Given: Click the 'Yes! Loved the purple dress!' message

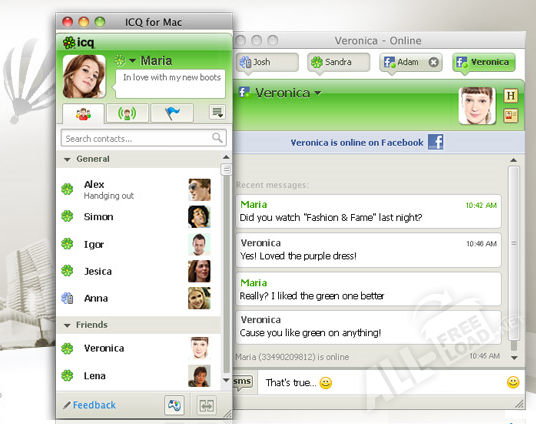Looking at the screenshot, I should [368, 250].
